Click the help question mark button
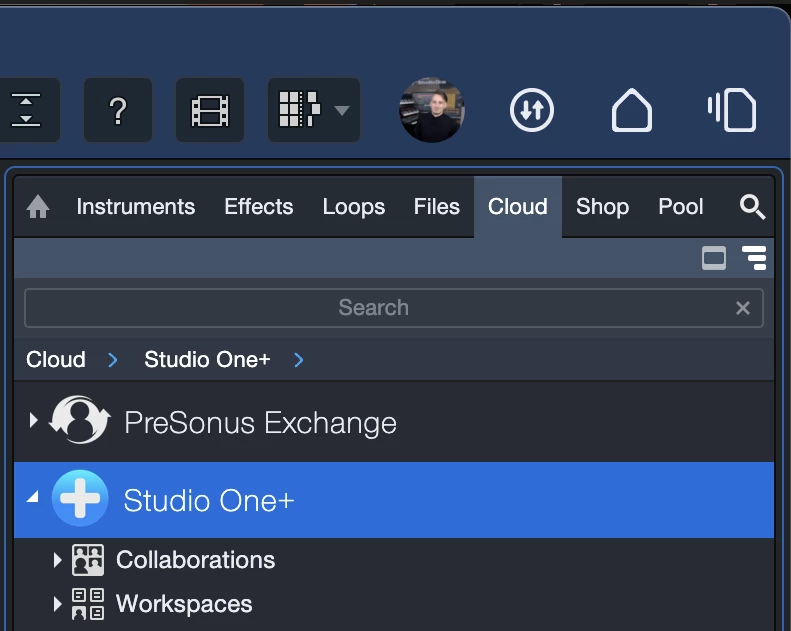791x631 pixels. [x=117, y=110]
